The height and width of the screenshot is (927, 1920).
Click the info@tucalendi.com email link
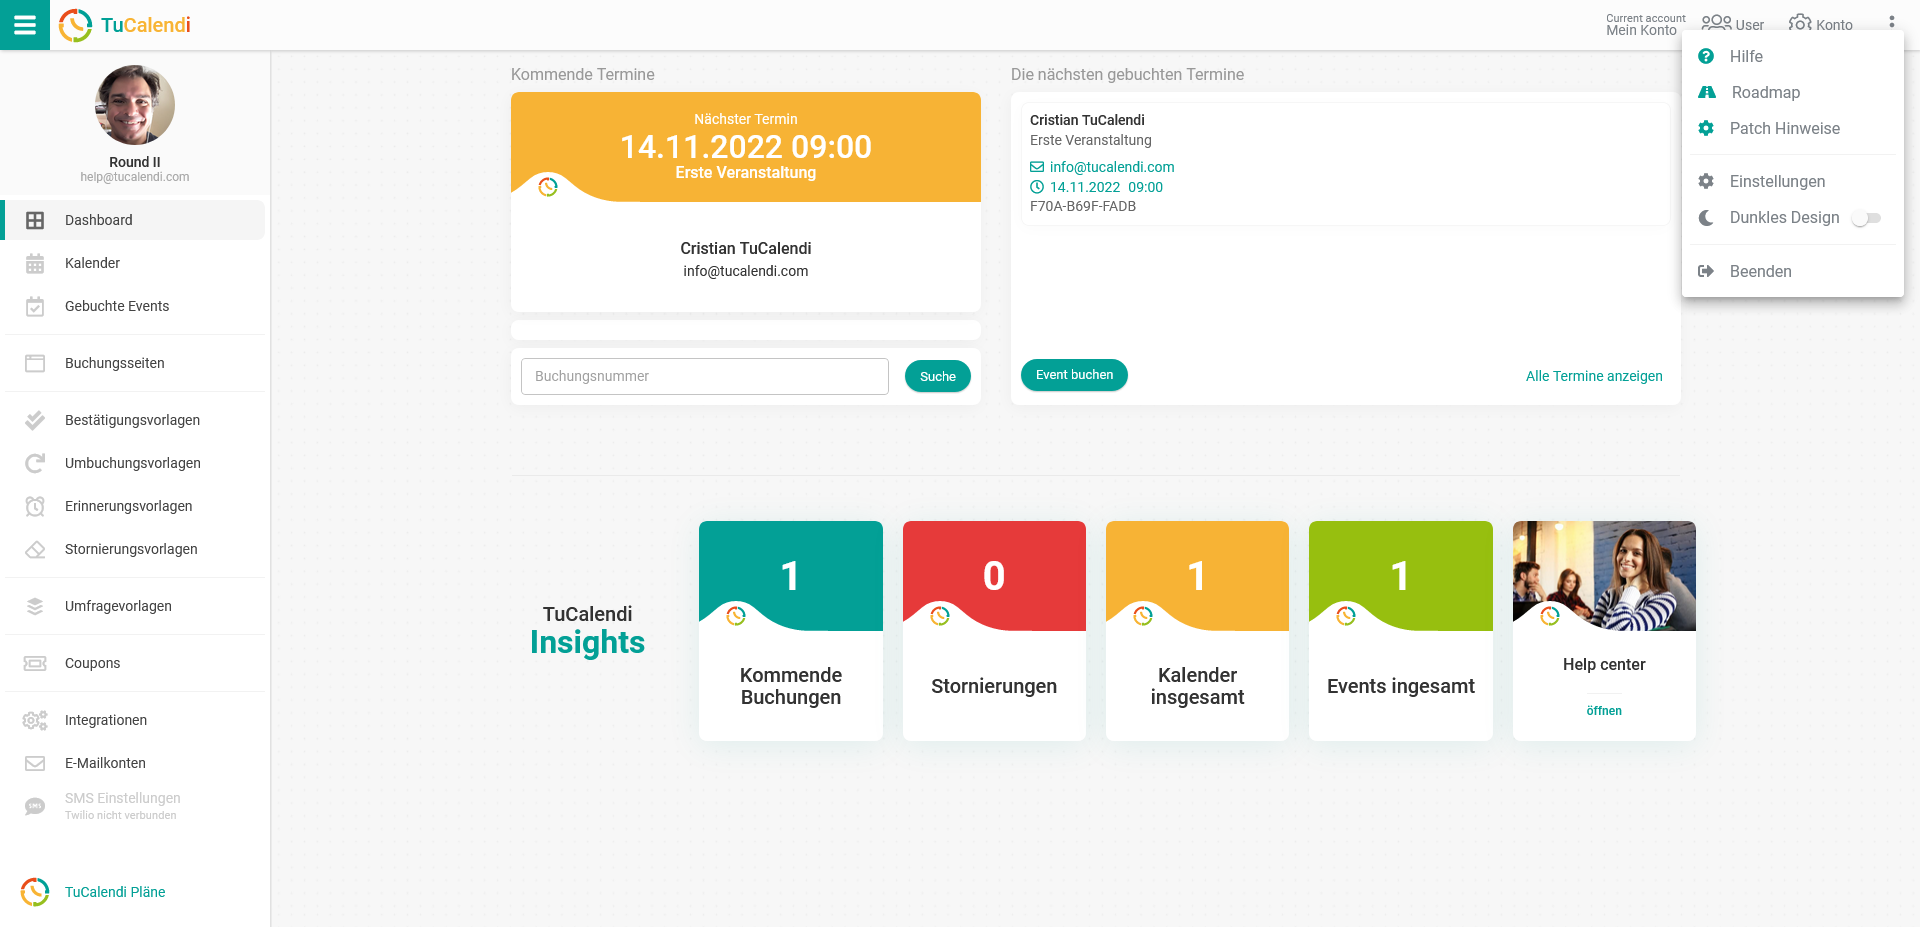tap(1112, 167)
